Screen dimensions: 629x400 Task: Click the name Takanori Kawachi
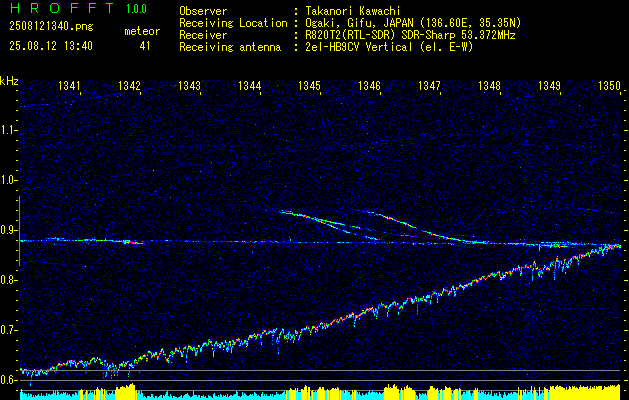(352, 11)
